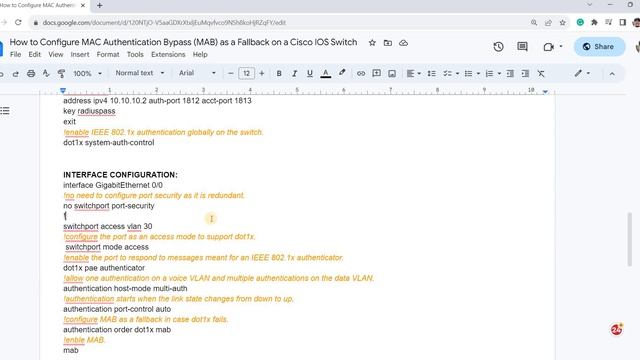Bookmark this page with star icon
The image size is (640, 360).
pos(563,23)
